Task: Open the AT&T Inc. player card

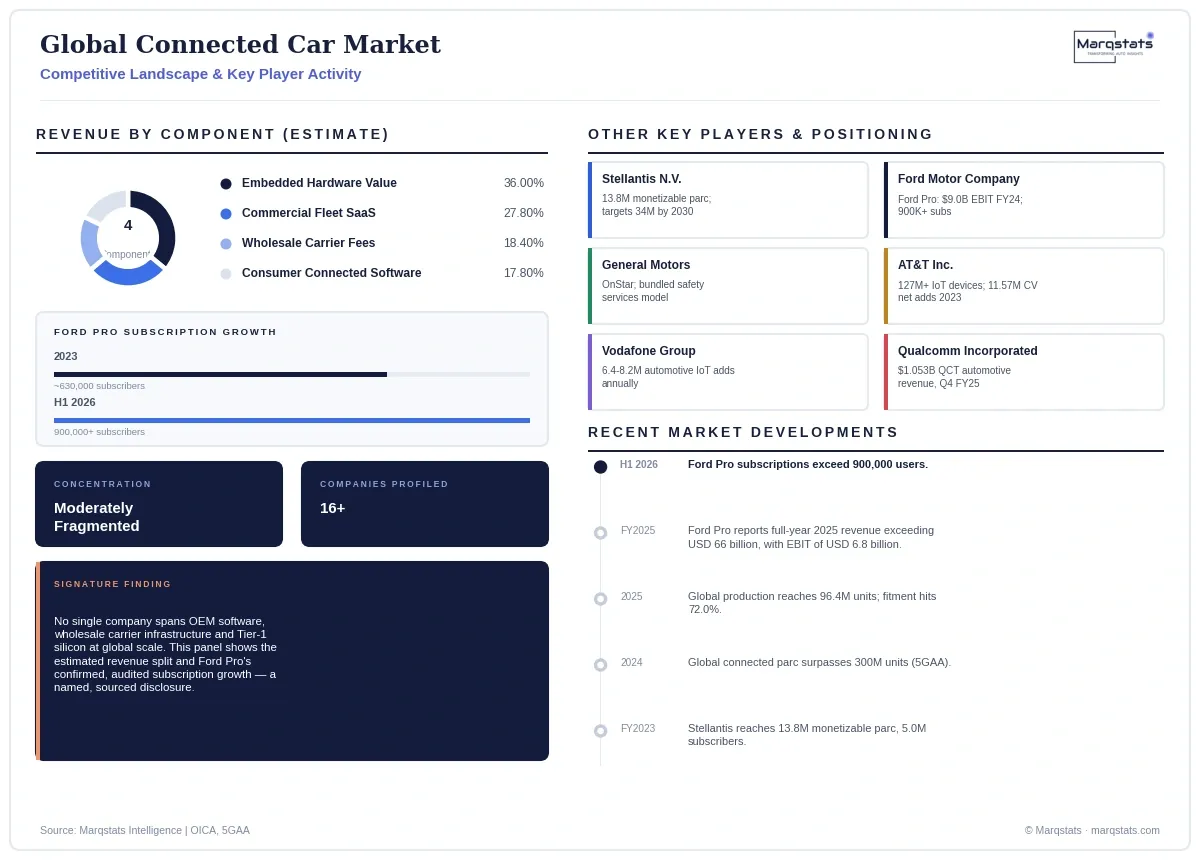Action: pos(1024,286)
